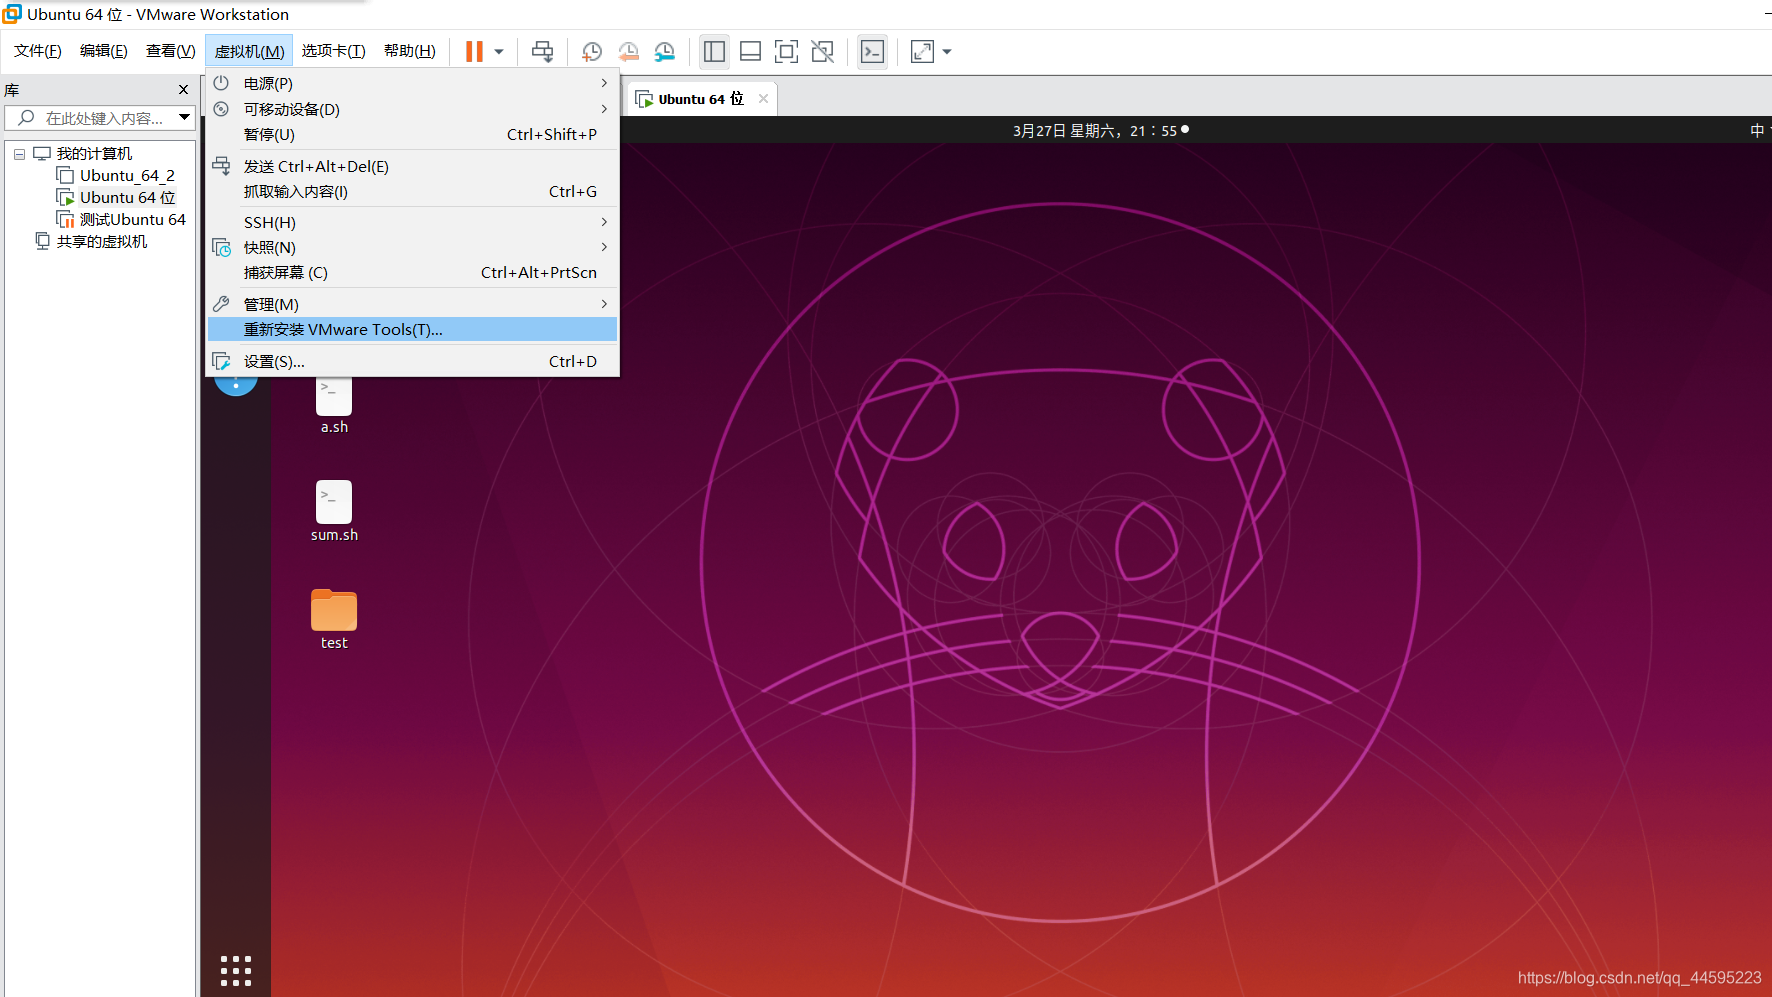Screen dimensions: 1772x997
Task: Open the snapshot manager wrench icon
Action: coord(664,51)
